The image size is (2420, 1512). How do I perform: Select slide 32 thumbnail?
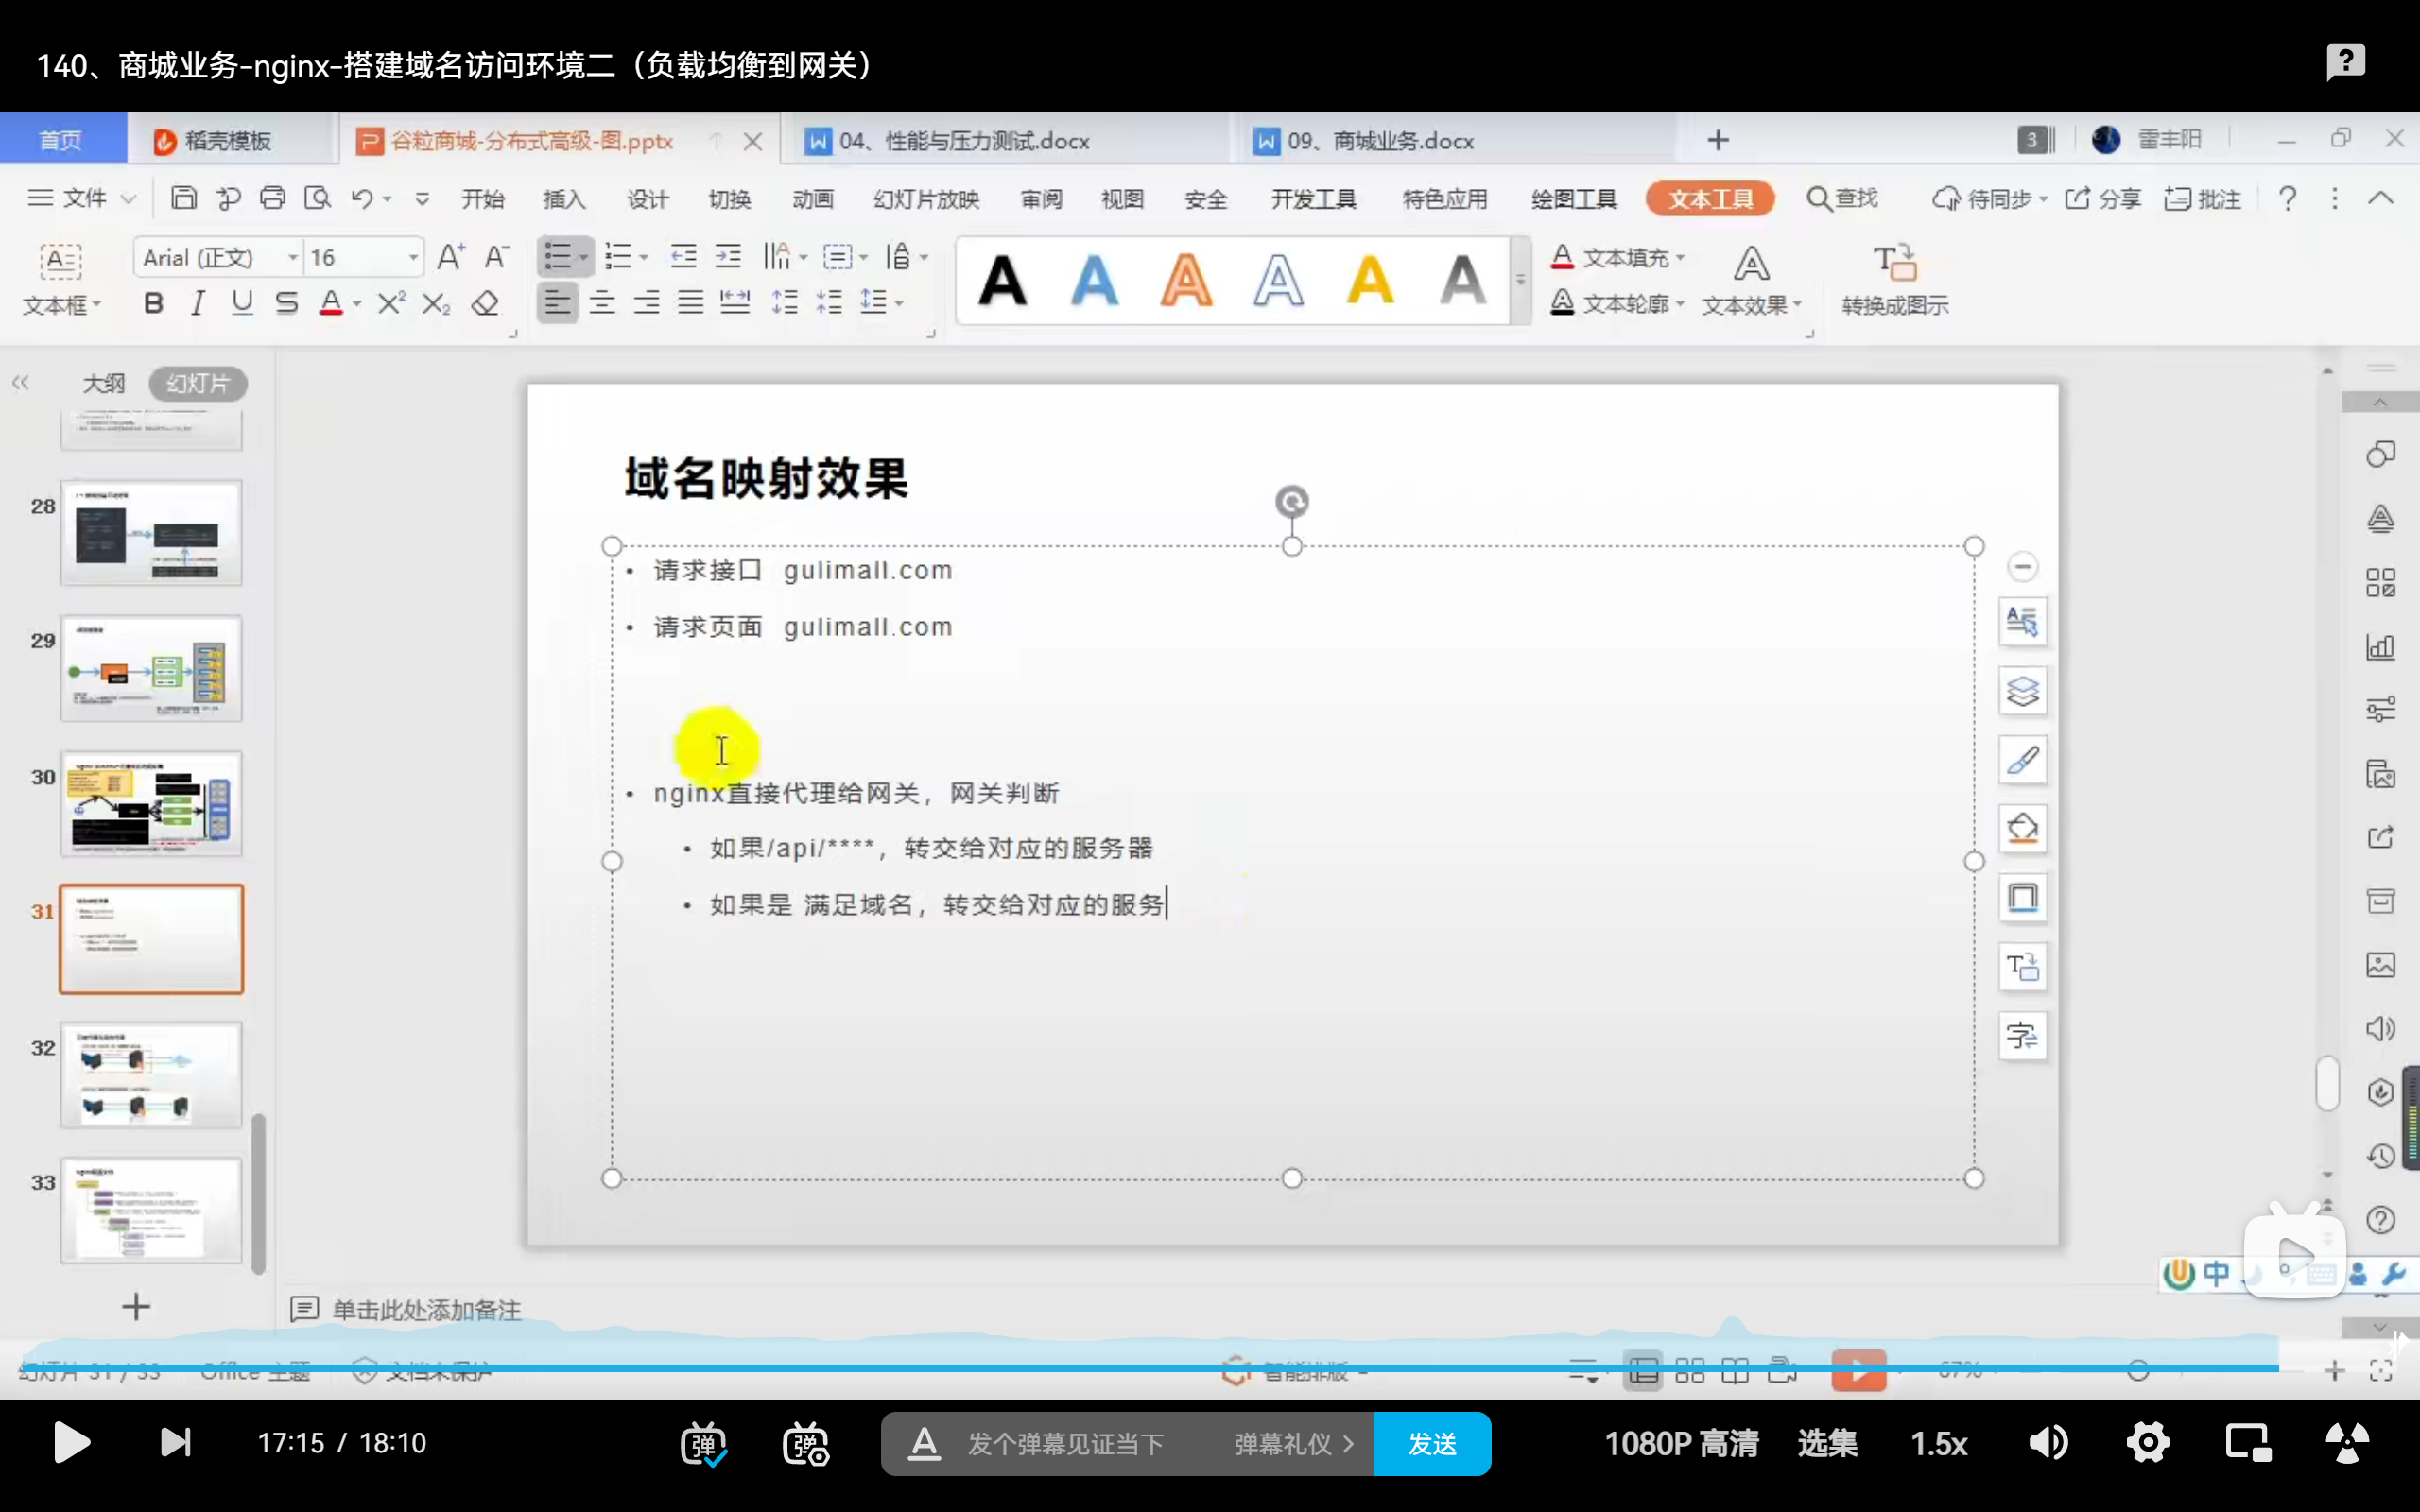151,1074
